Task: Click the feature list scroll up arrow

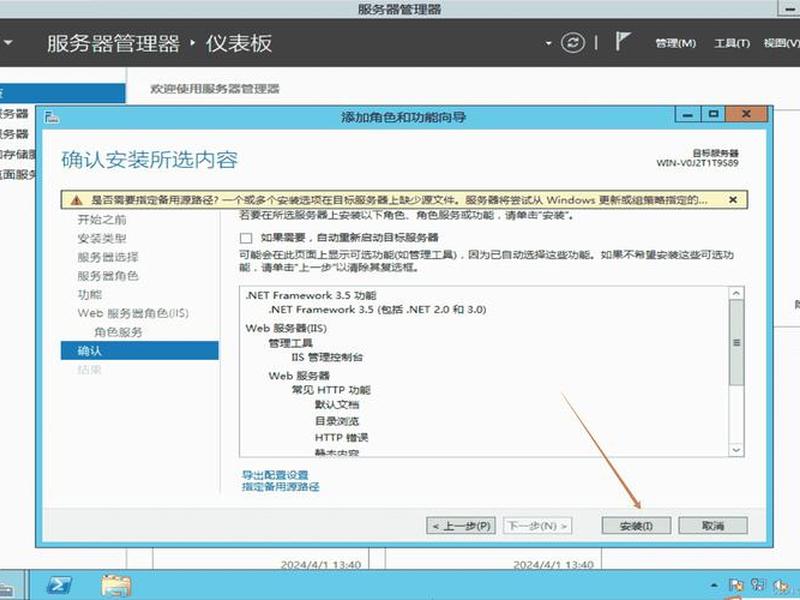Action: pyautogui.click(x=736, y=293)
